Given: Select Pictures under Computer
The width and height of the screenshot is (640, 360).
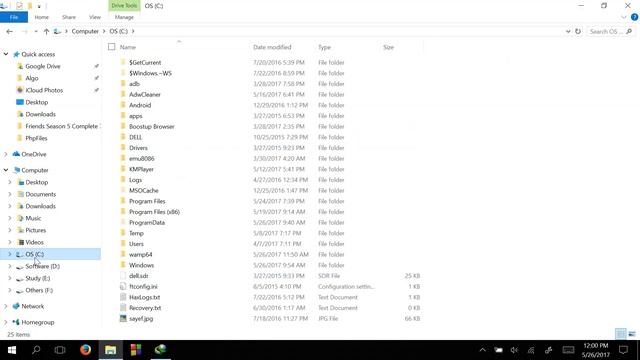Looking at the screenshot, I should tap(36, 230).
